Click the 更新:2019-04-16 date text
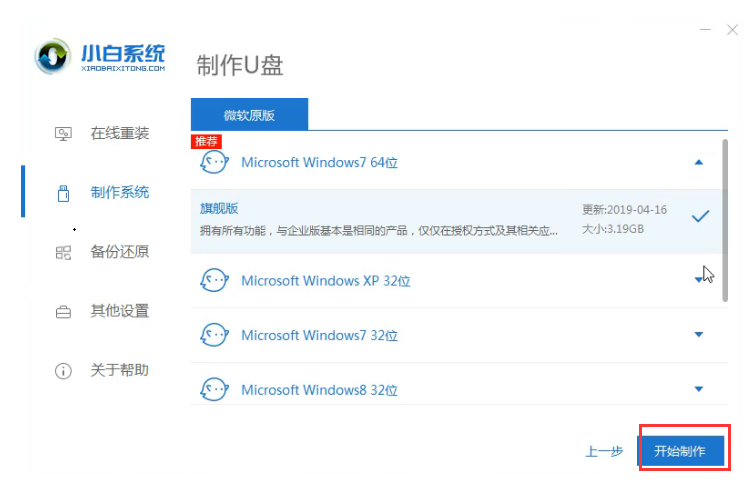Image resolution: width=751 pixels, height=484 pixels. point(625,210)
